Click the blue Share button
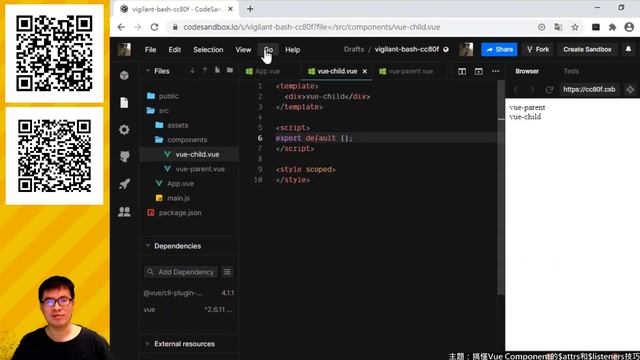The height and width of the screenshot is (360, 640). [x=499, y=49]
